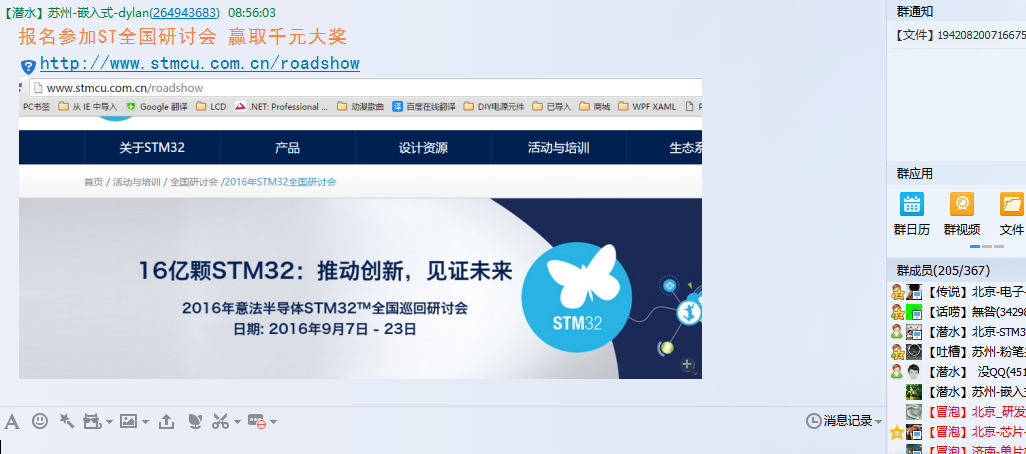Click the magic wand effects icon
The width and height of the screenshot is (1026, 454).
[x=67, y=421]
